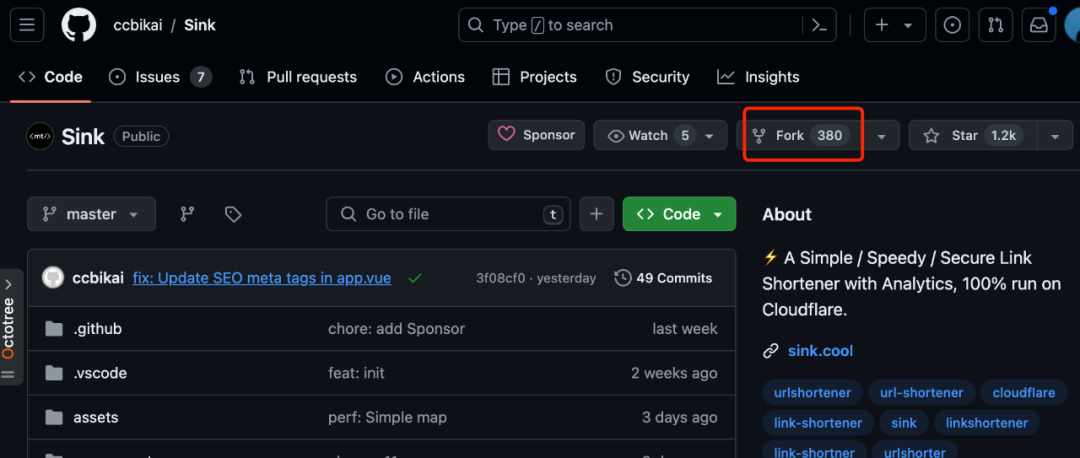
Task: Open the ccbikai commit author link
Action: (98, 278)
